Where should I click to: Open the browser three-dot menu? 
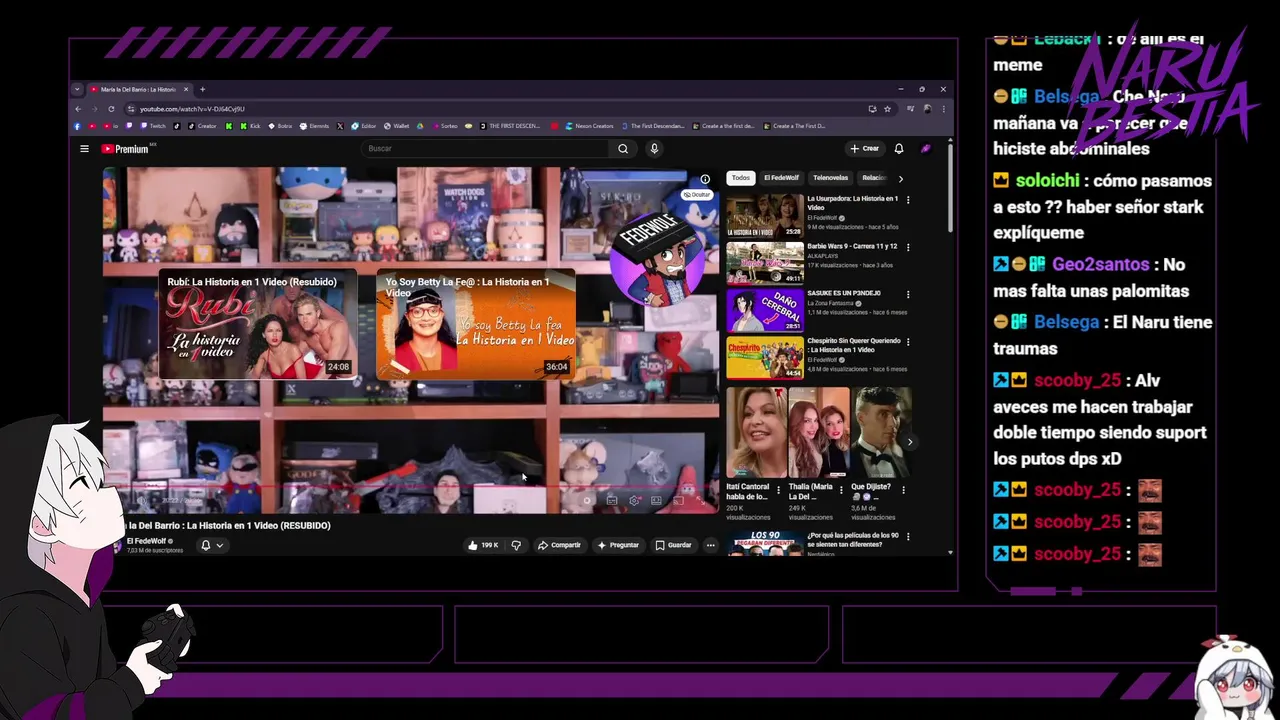[x=943, y=109]
